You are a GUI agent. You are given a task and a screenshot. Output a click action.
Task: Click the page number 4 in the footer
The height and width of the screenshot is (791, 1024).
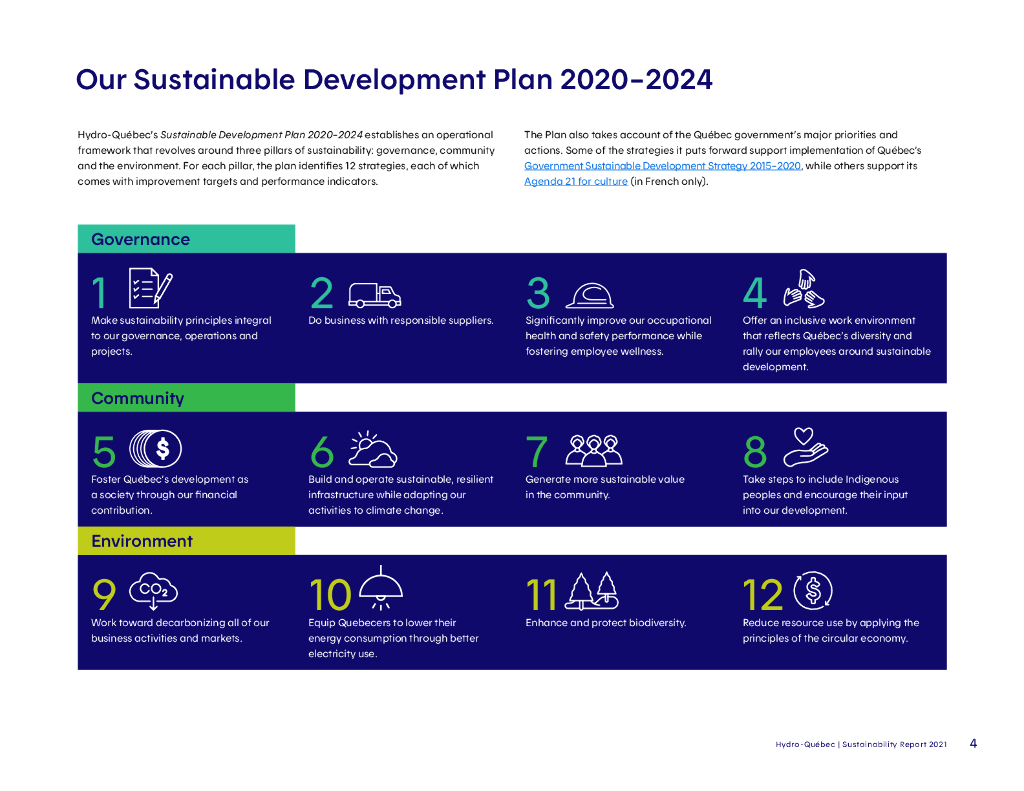(973, 743)
